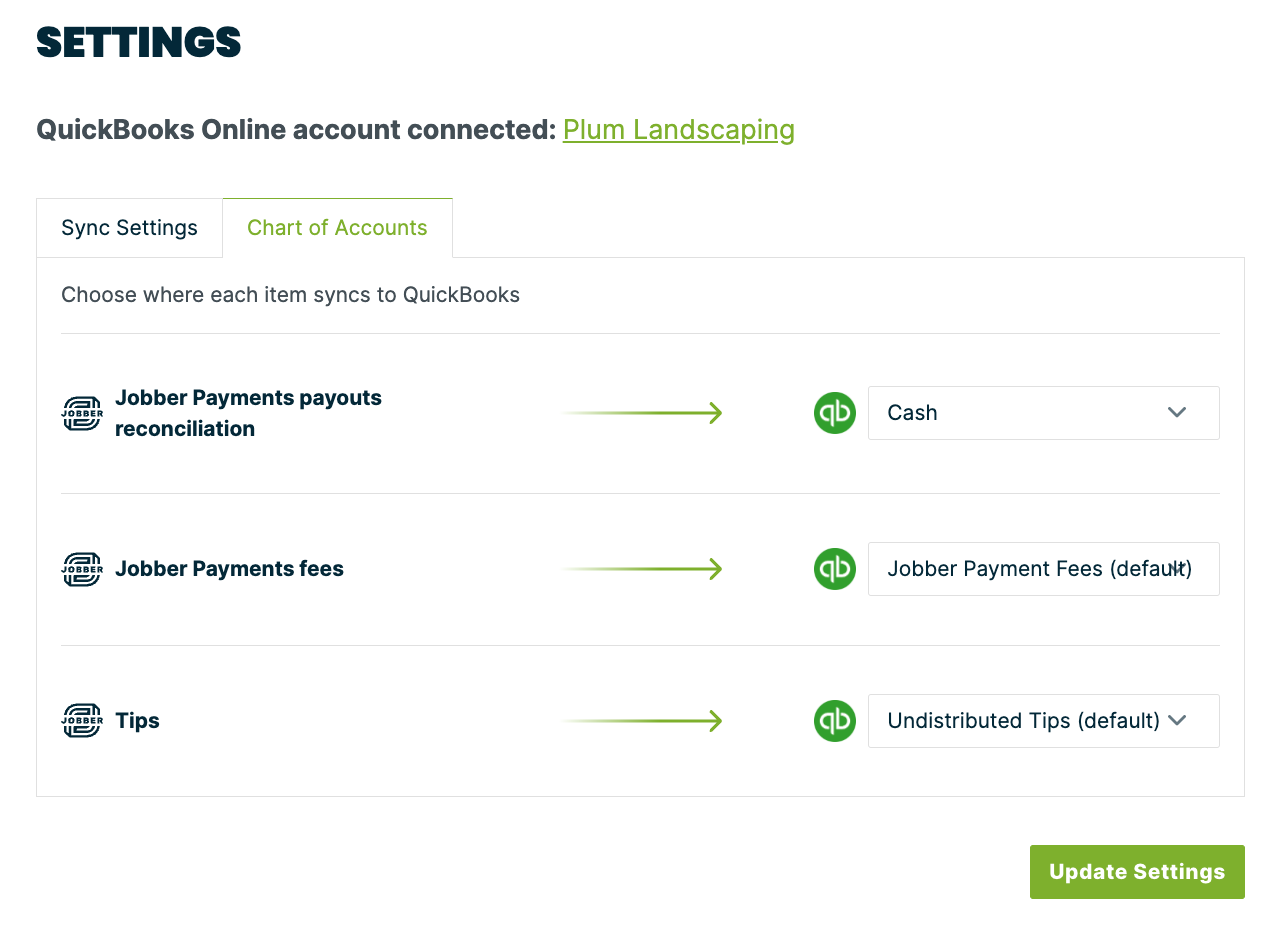Click the SETTINGS page heading
Viewport: 1285px width, 935px height.
pyautogui.click(x=139, y=42)
